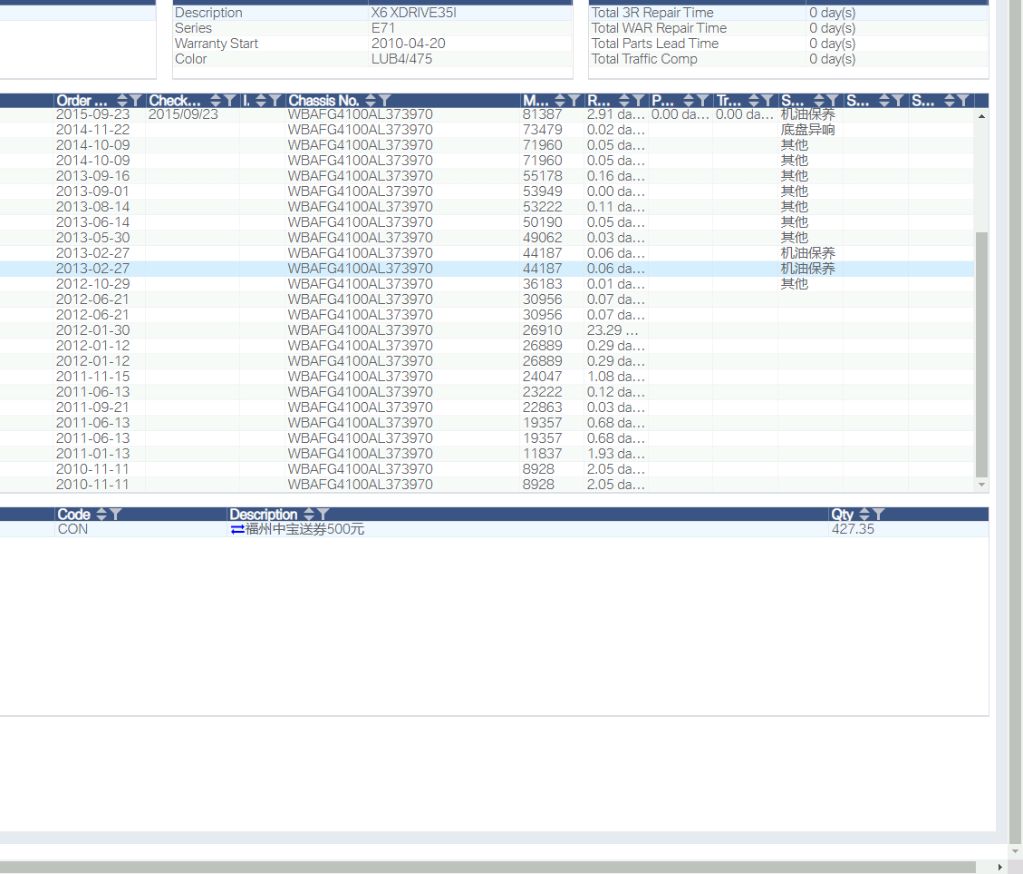1023x874 pixels.
Task: Open filter for lower Description column
Action: coord(322,514)
